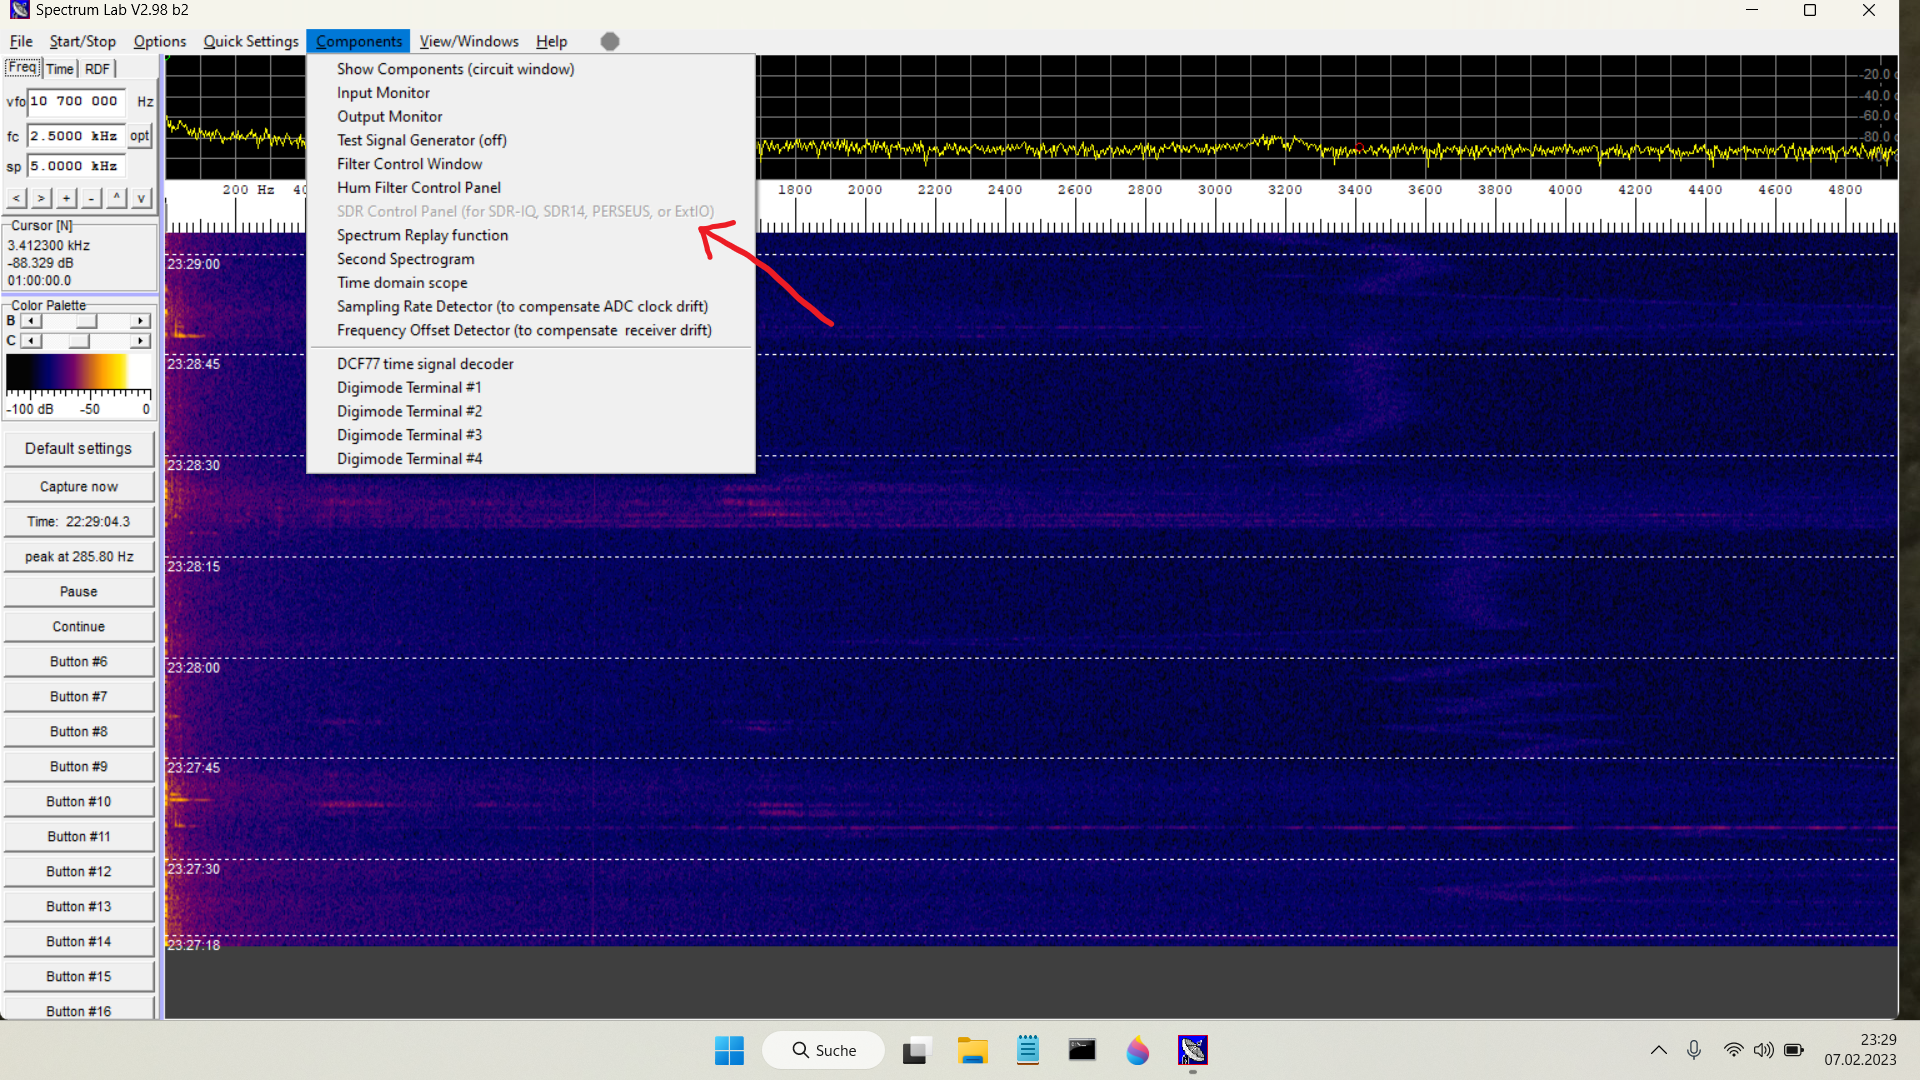1920x1080 pixels.
Task: Close the Components menu
Action: [x=359, y=41]
